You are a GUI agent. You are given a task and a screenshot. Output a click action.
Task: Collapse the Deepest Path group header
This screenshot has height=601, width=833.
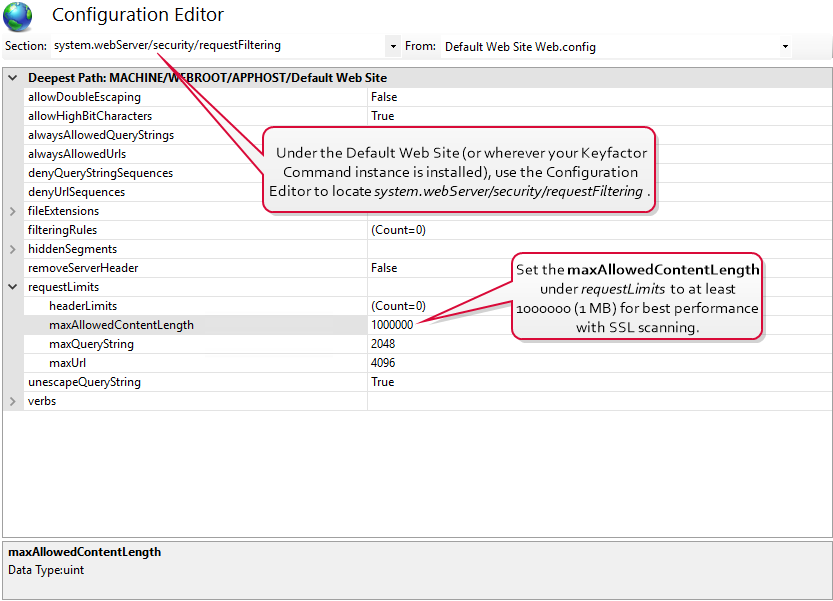[13, 78]
